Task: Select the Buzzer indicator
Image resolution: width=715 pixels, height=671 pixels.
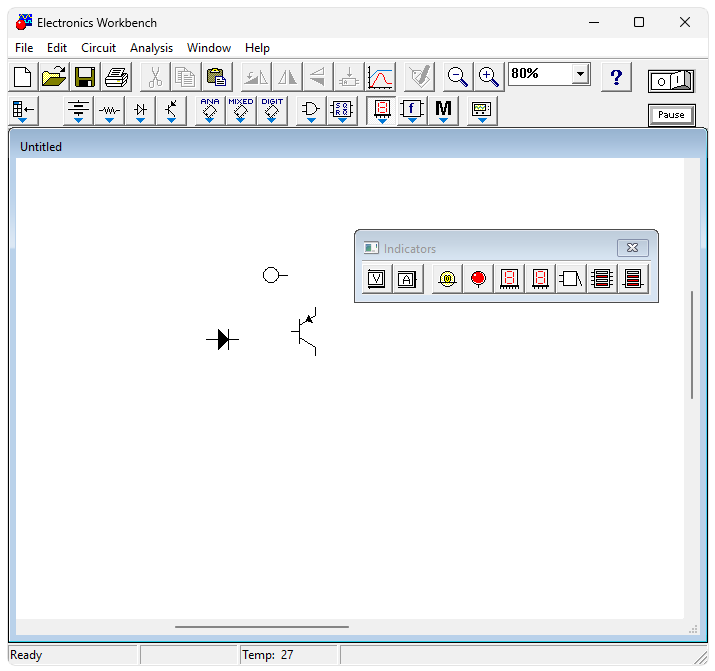Action: click(571, 279)
